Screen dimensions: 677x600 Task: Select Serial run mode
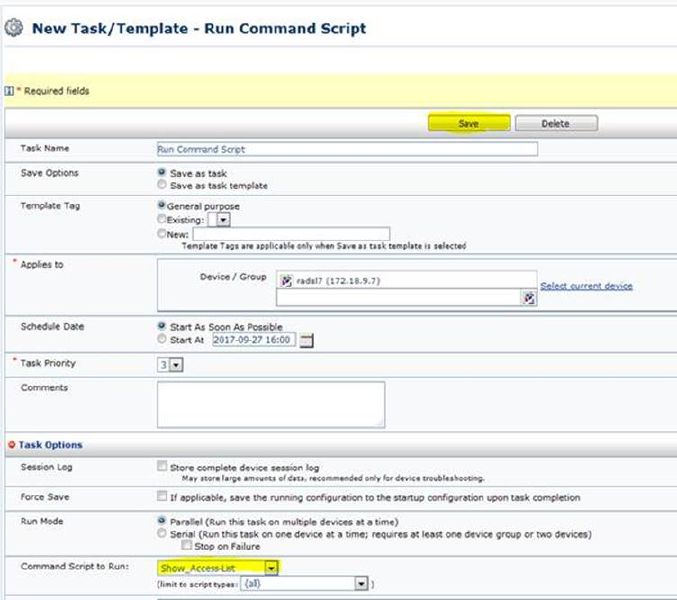pyautogui.click(x=162, y=534)
